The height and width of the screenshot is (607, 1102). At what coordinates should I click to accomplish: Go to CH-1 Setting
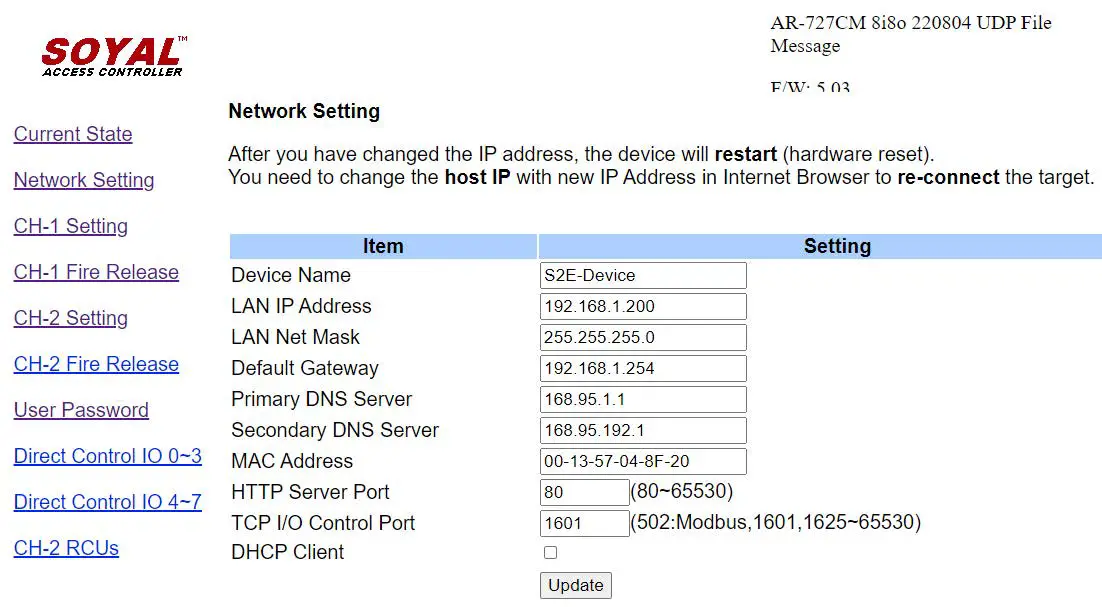coord(70,226)
